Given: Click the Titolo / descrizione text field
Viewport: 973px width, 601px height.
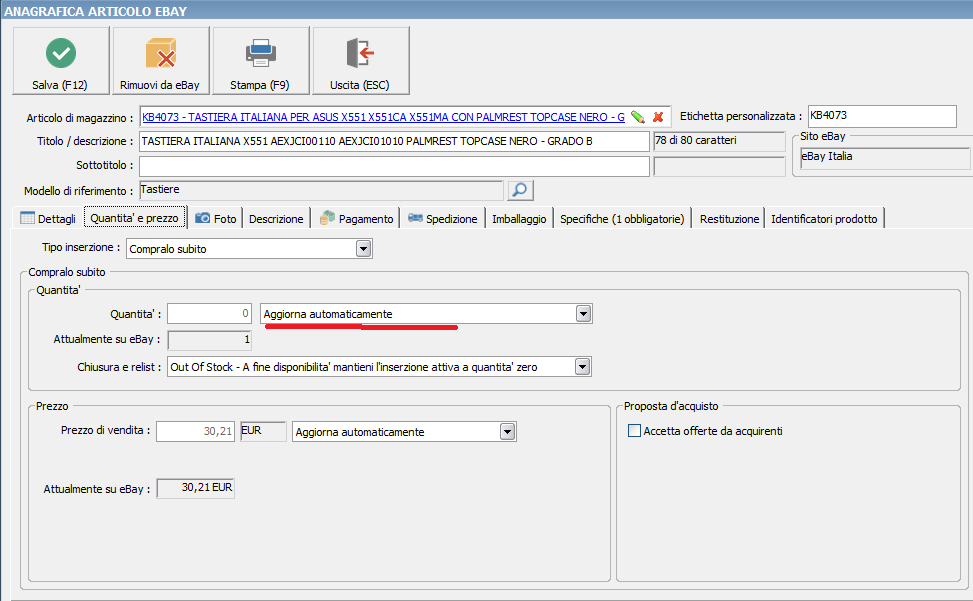Looking at the screenshot, I should click(394, 141).
